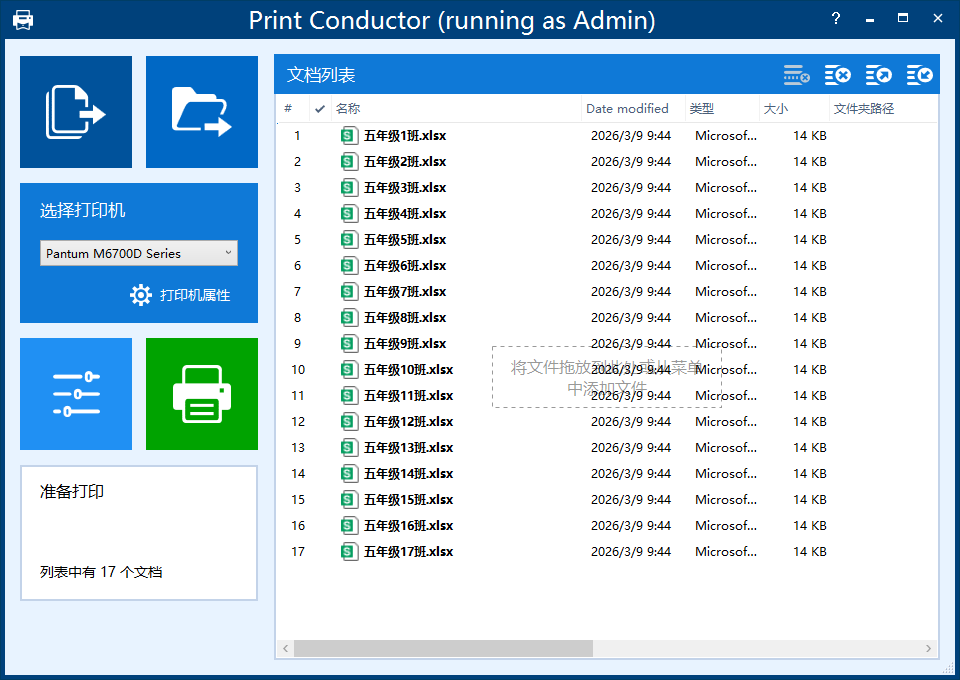Select the file 五年级10班.xlsx
This screenshot has width=960, height=680.
pos(408,370)
